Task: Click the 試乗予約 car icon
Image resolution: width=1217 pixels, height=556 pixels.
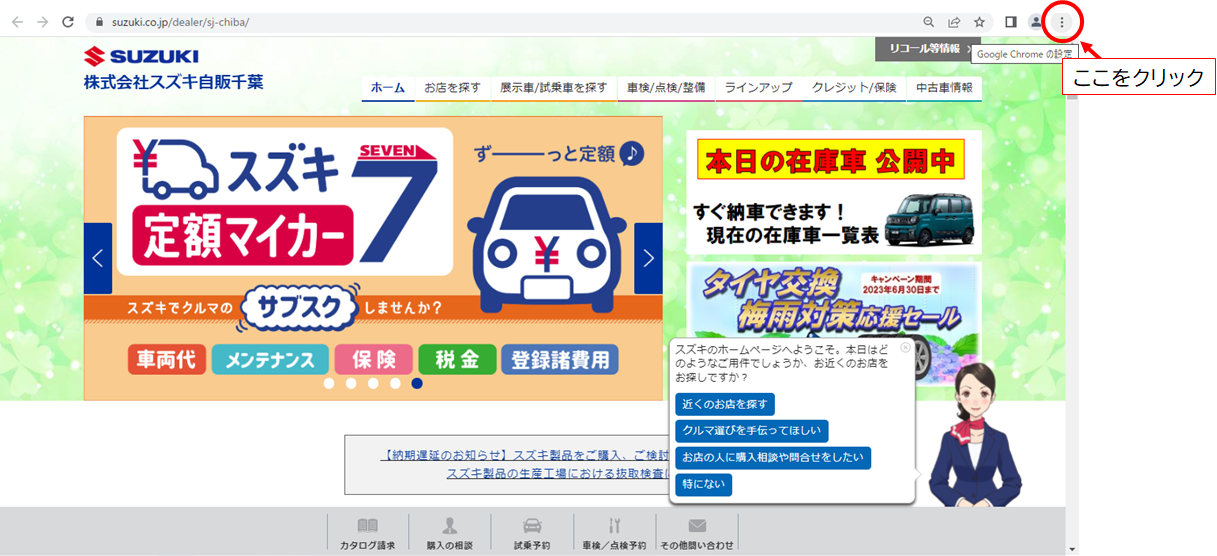Action: (x=532, y=526)
